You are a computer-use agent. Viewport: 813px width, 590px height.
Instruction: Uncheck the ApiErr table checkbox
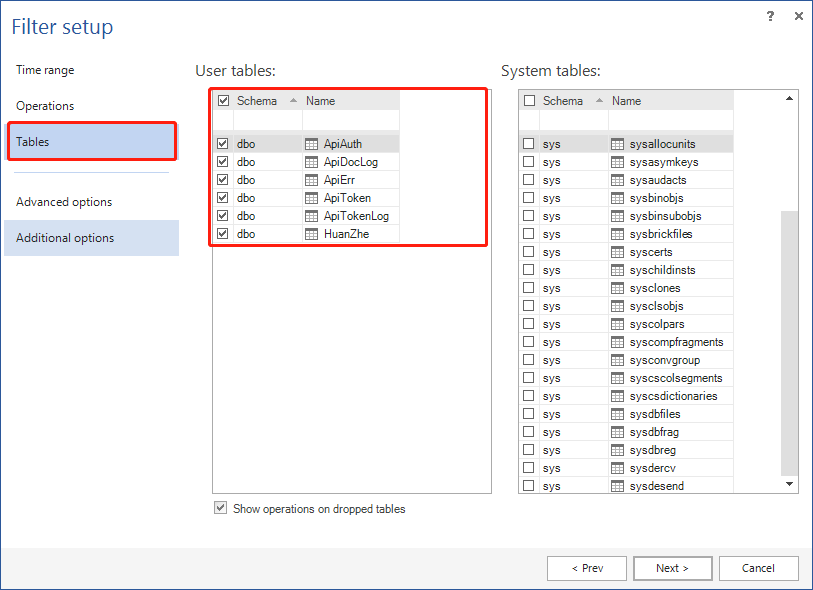click(x=222, y=179)
